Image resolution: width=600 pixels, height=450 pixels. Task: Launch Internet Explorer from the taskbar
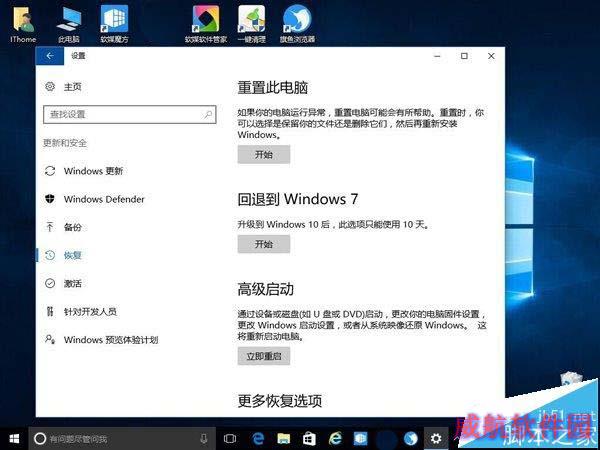pyautogui.click(x=335, y=439)
